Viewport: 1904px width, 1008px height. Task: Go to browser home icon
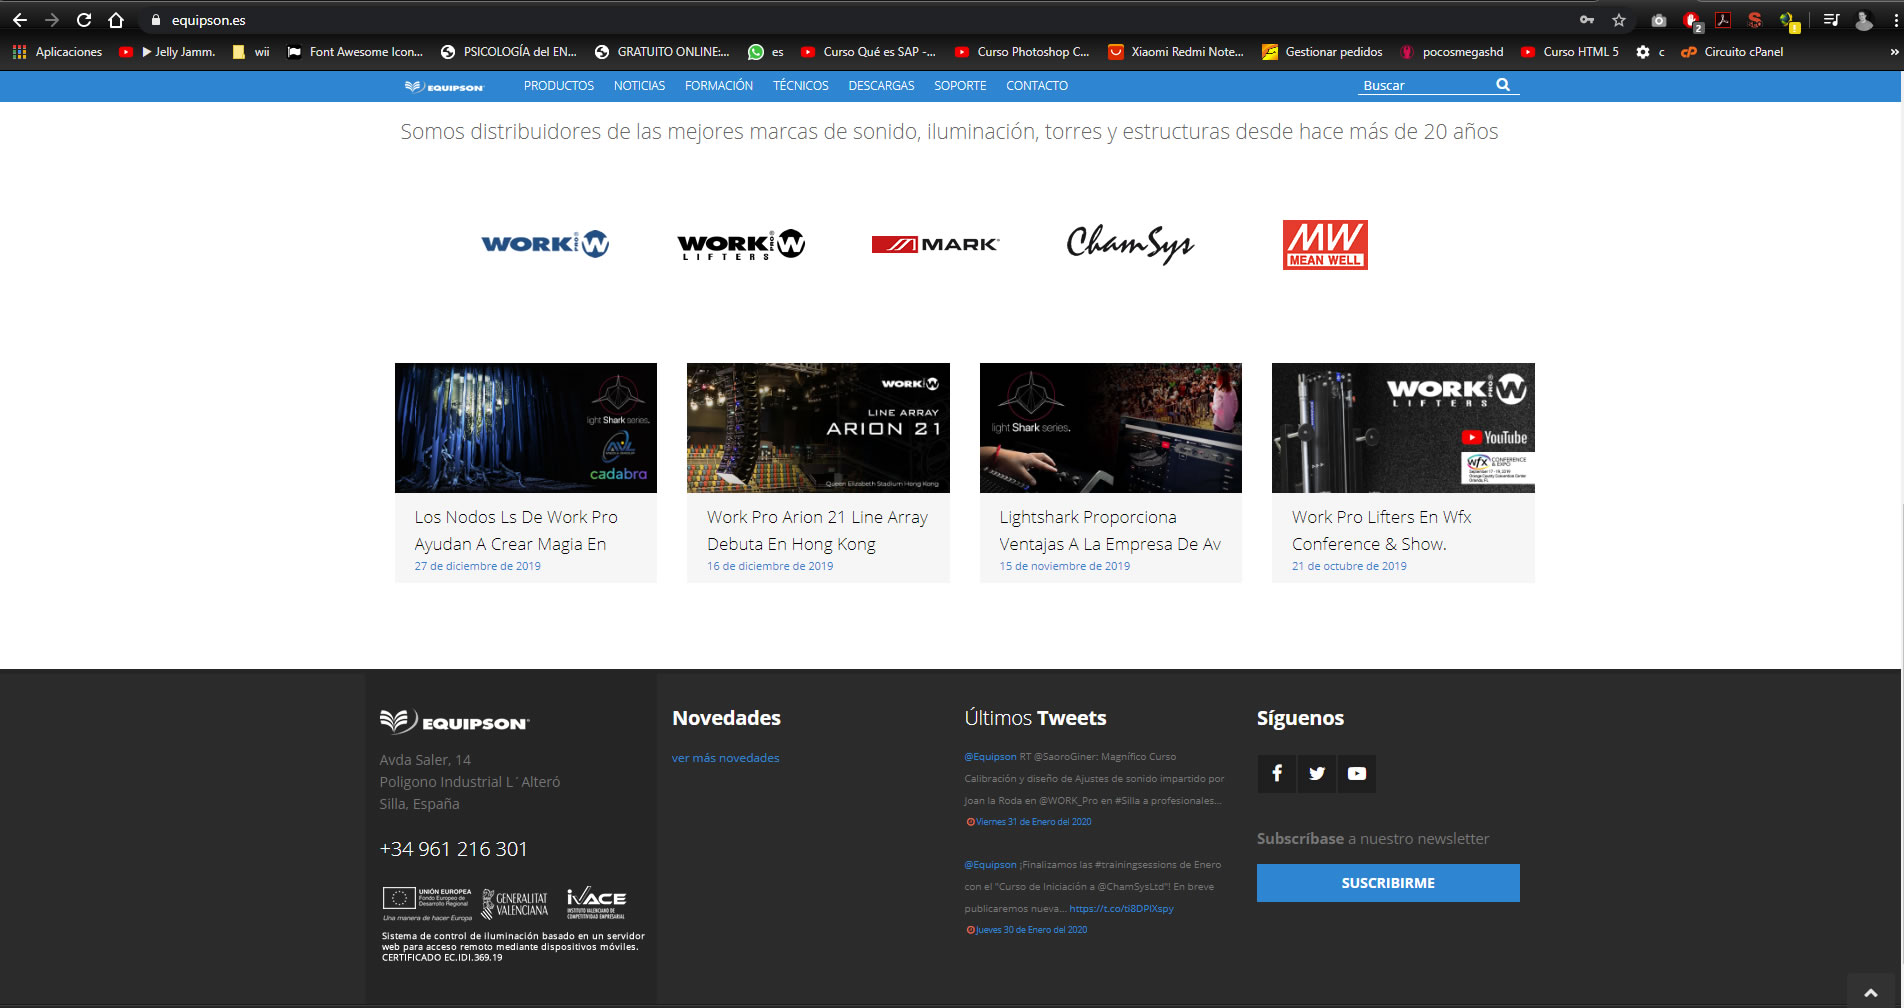116,20
